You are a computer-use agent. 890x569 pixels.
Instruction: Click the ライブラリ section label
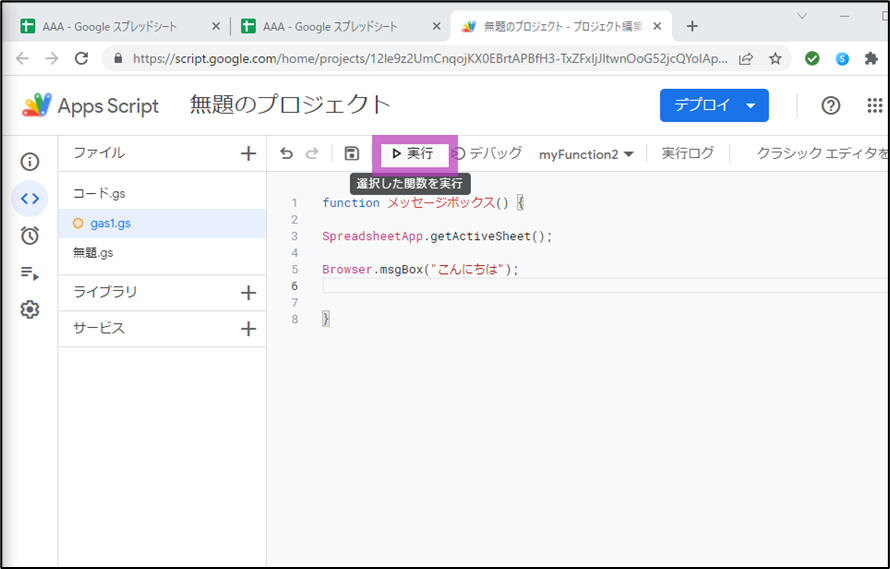pos(105,292)
